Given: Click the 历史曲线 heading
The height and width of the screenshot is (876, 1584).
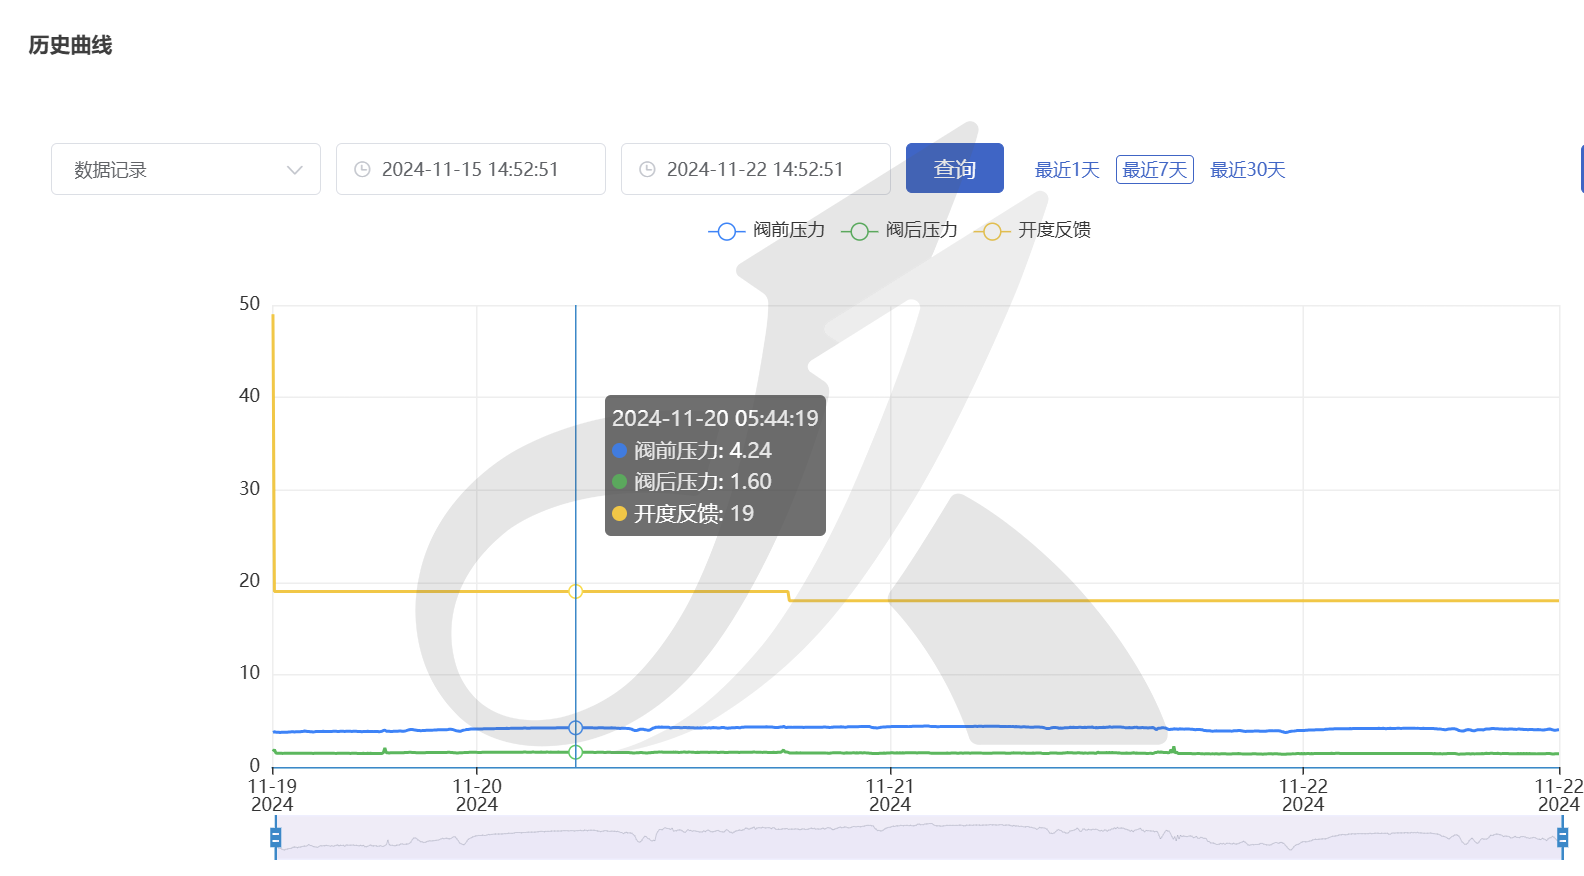Looking at the screenshot, I should click(70, 45).
